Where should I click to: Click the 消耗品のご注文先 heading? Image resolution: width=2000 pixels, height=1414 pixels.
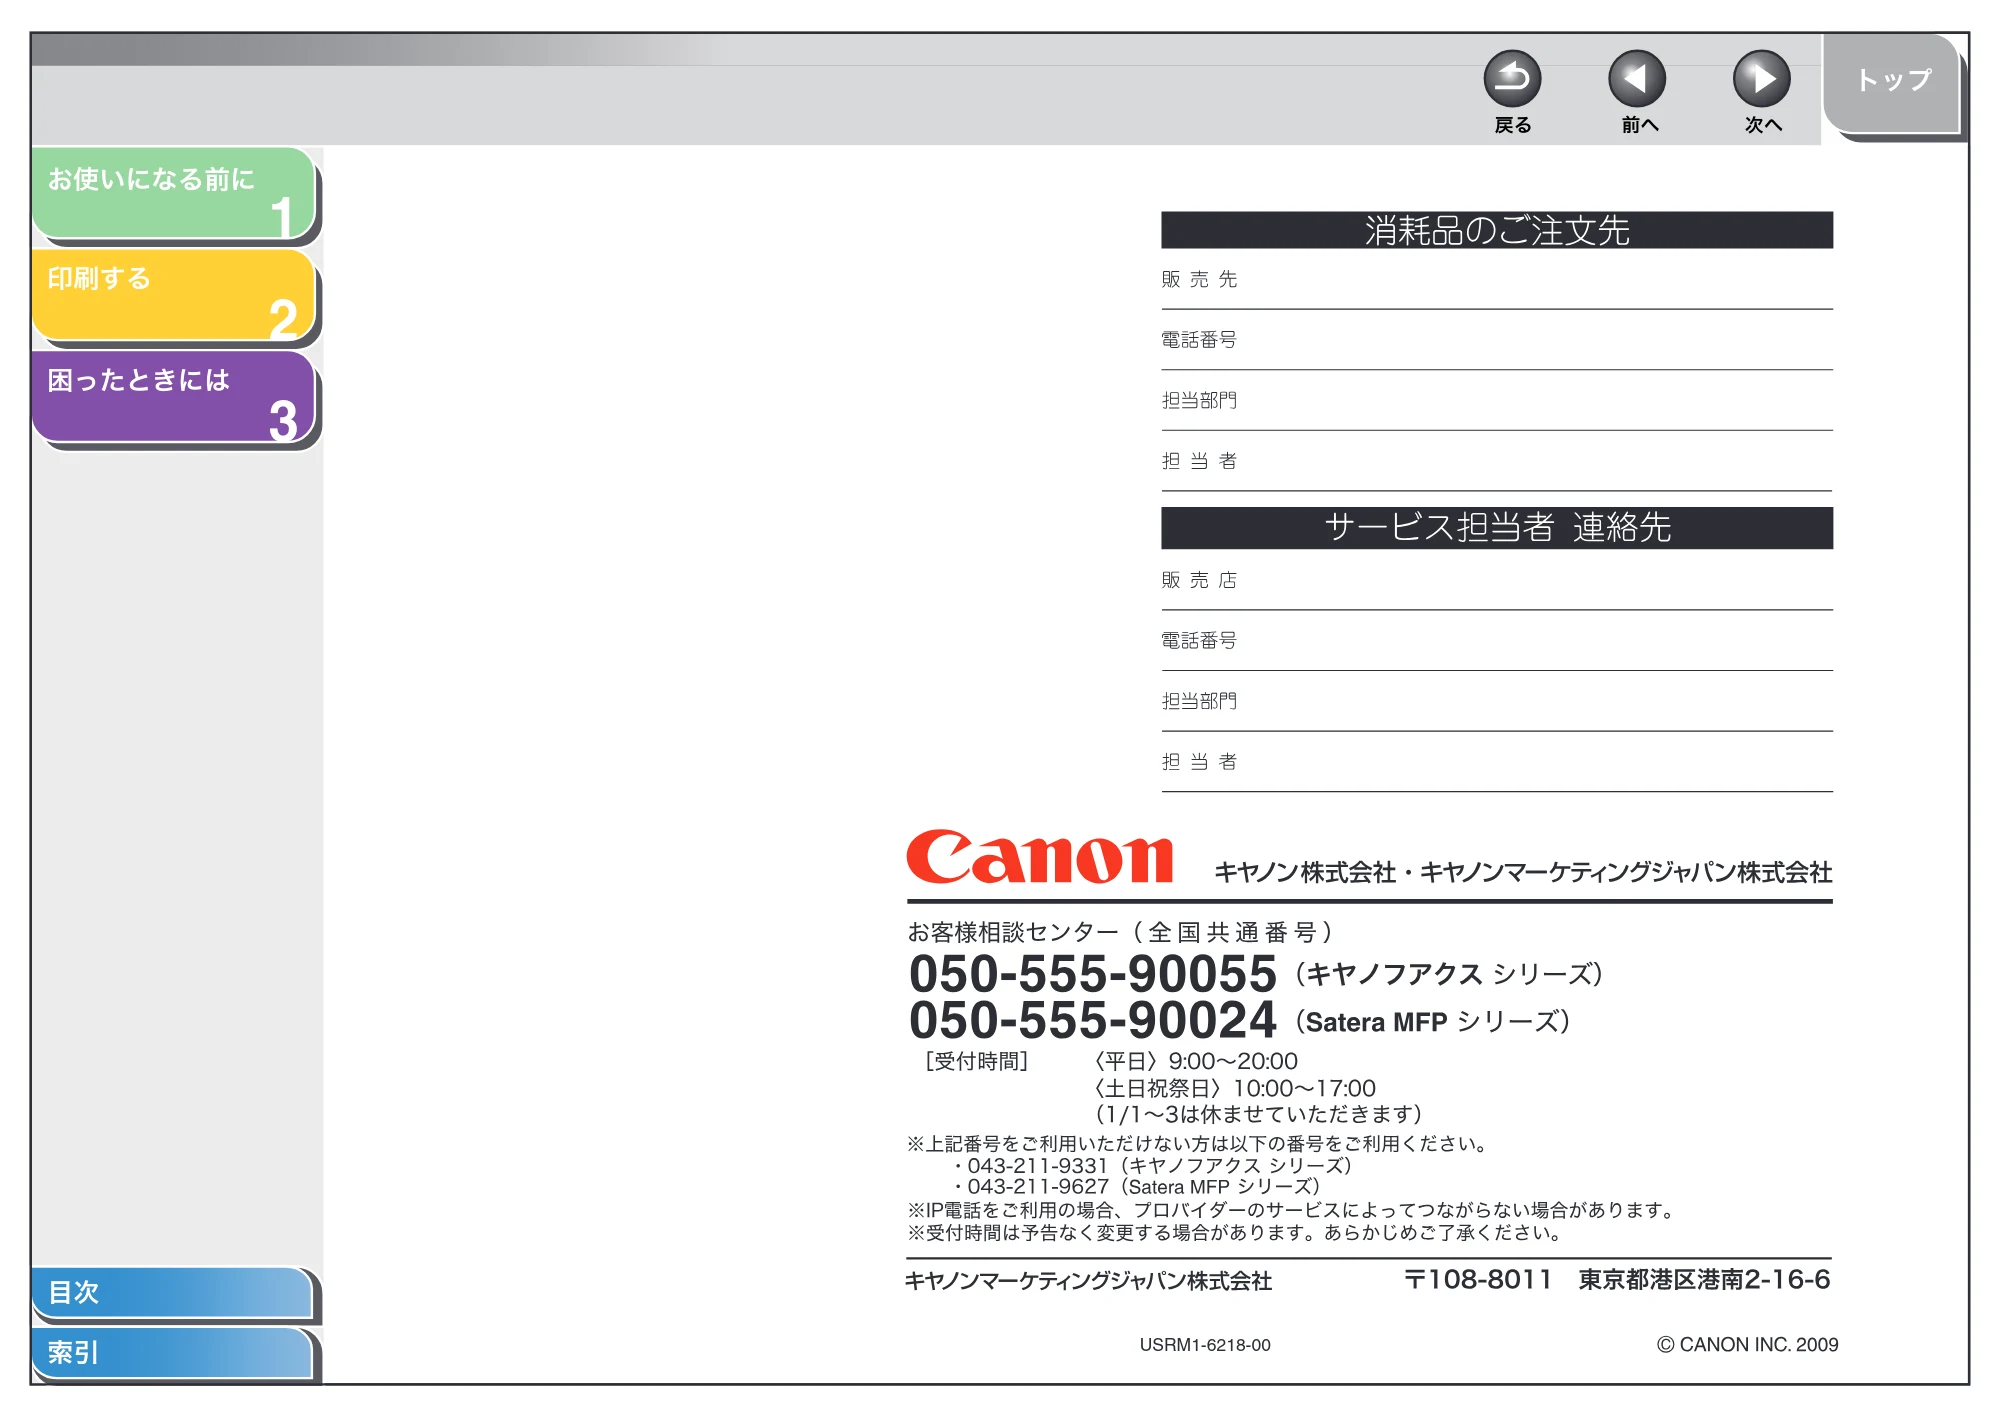1497,230
